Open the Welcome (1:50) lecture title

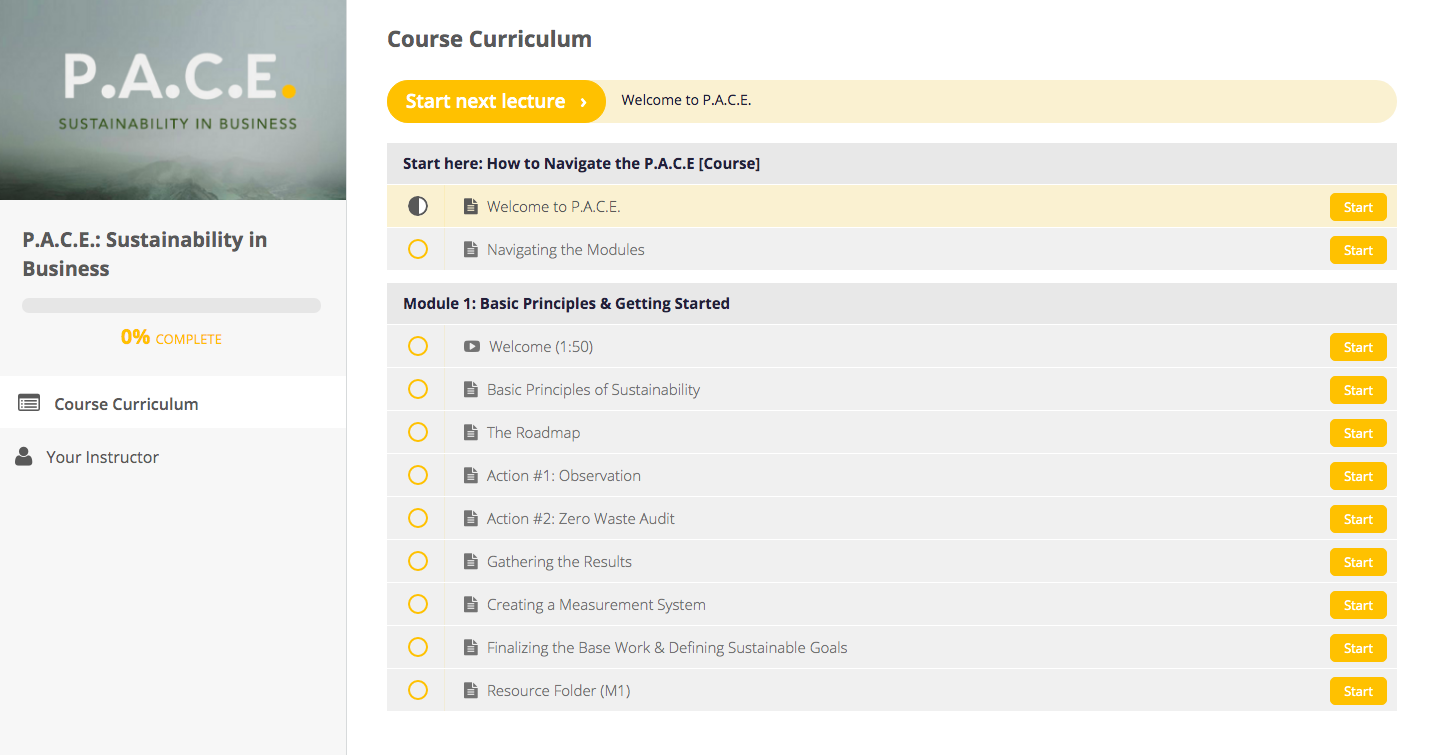[x=541, y=347]
